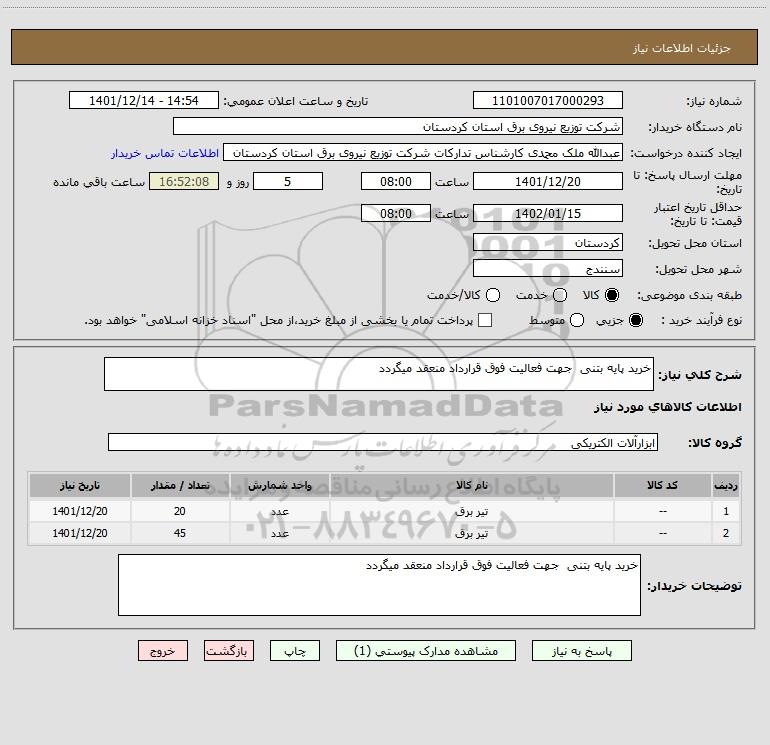Click the goods group field ابزارآلات الکتریکی

(383, 442)
